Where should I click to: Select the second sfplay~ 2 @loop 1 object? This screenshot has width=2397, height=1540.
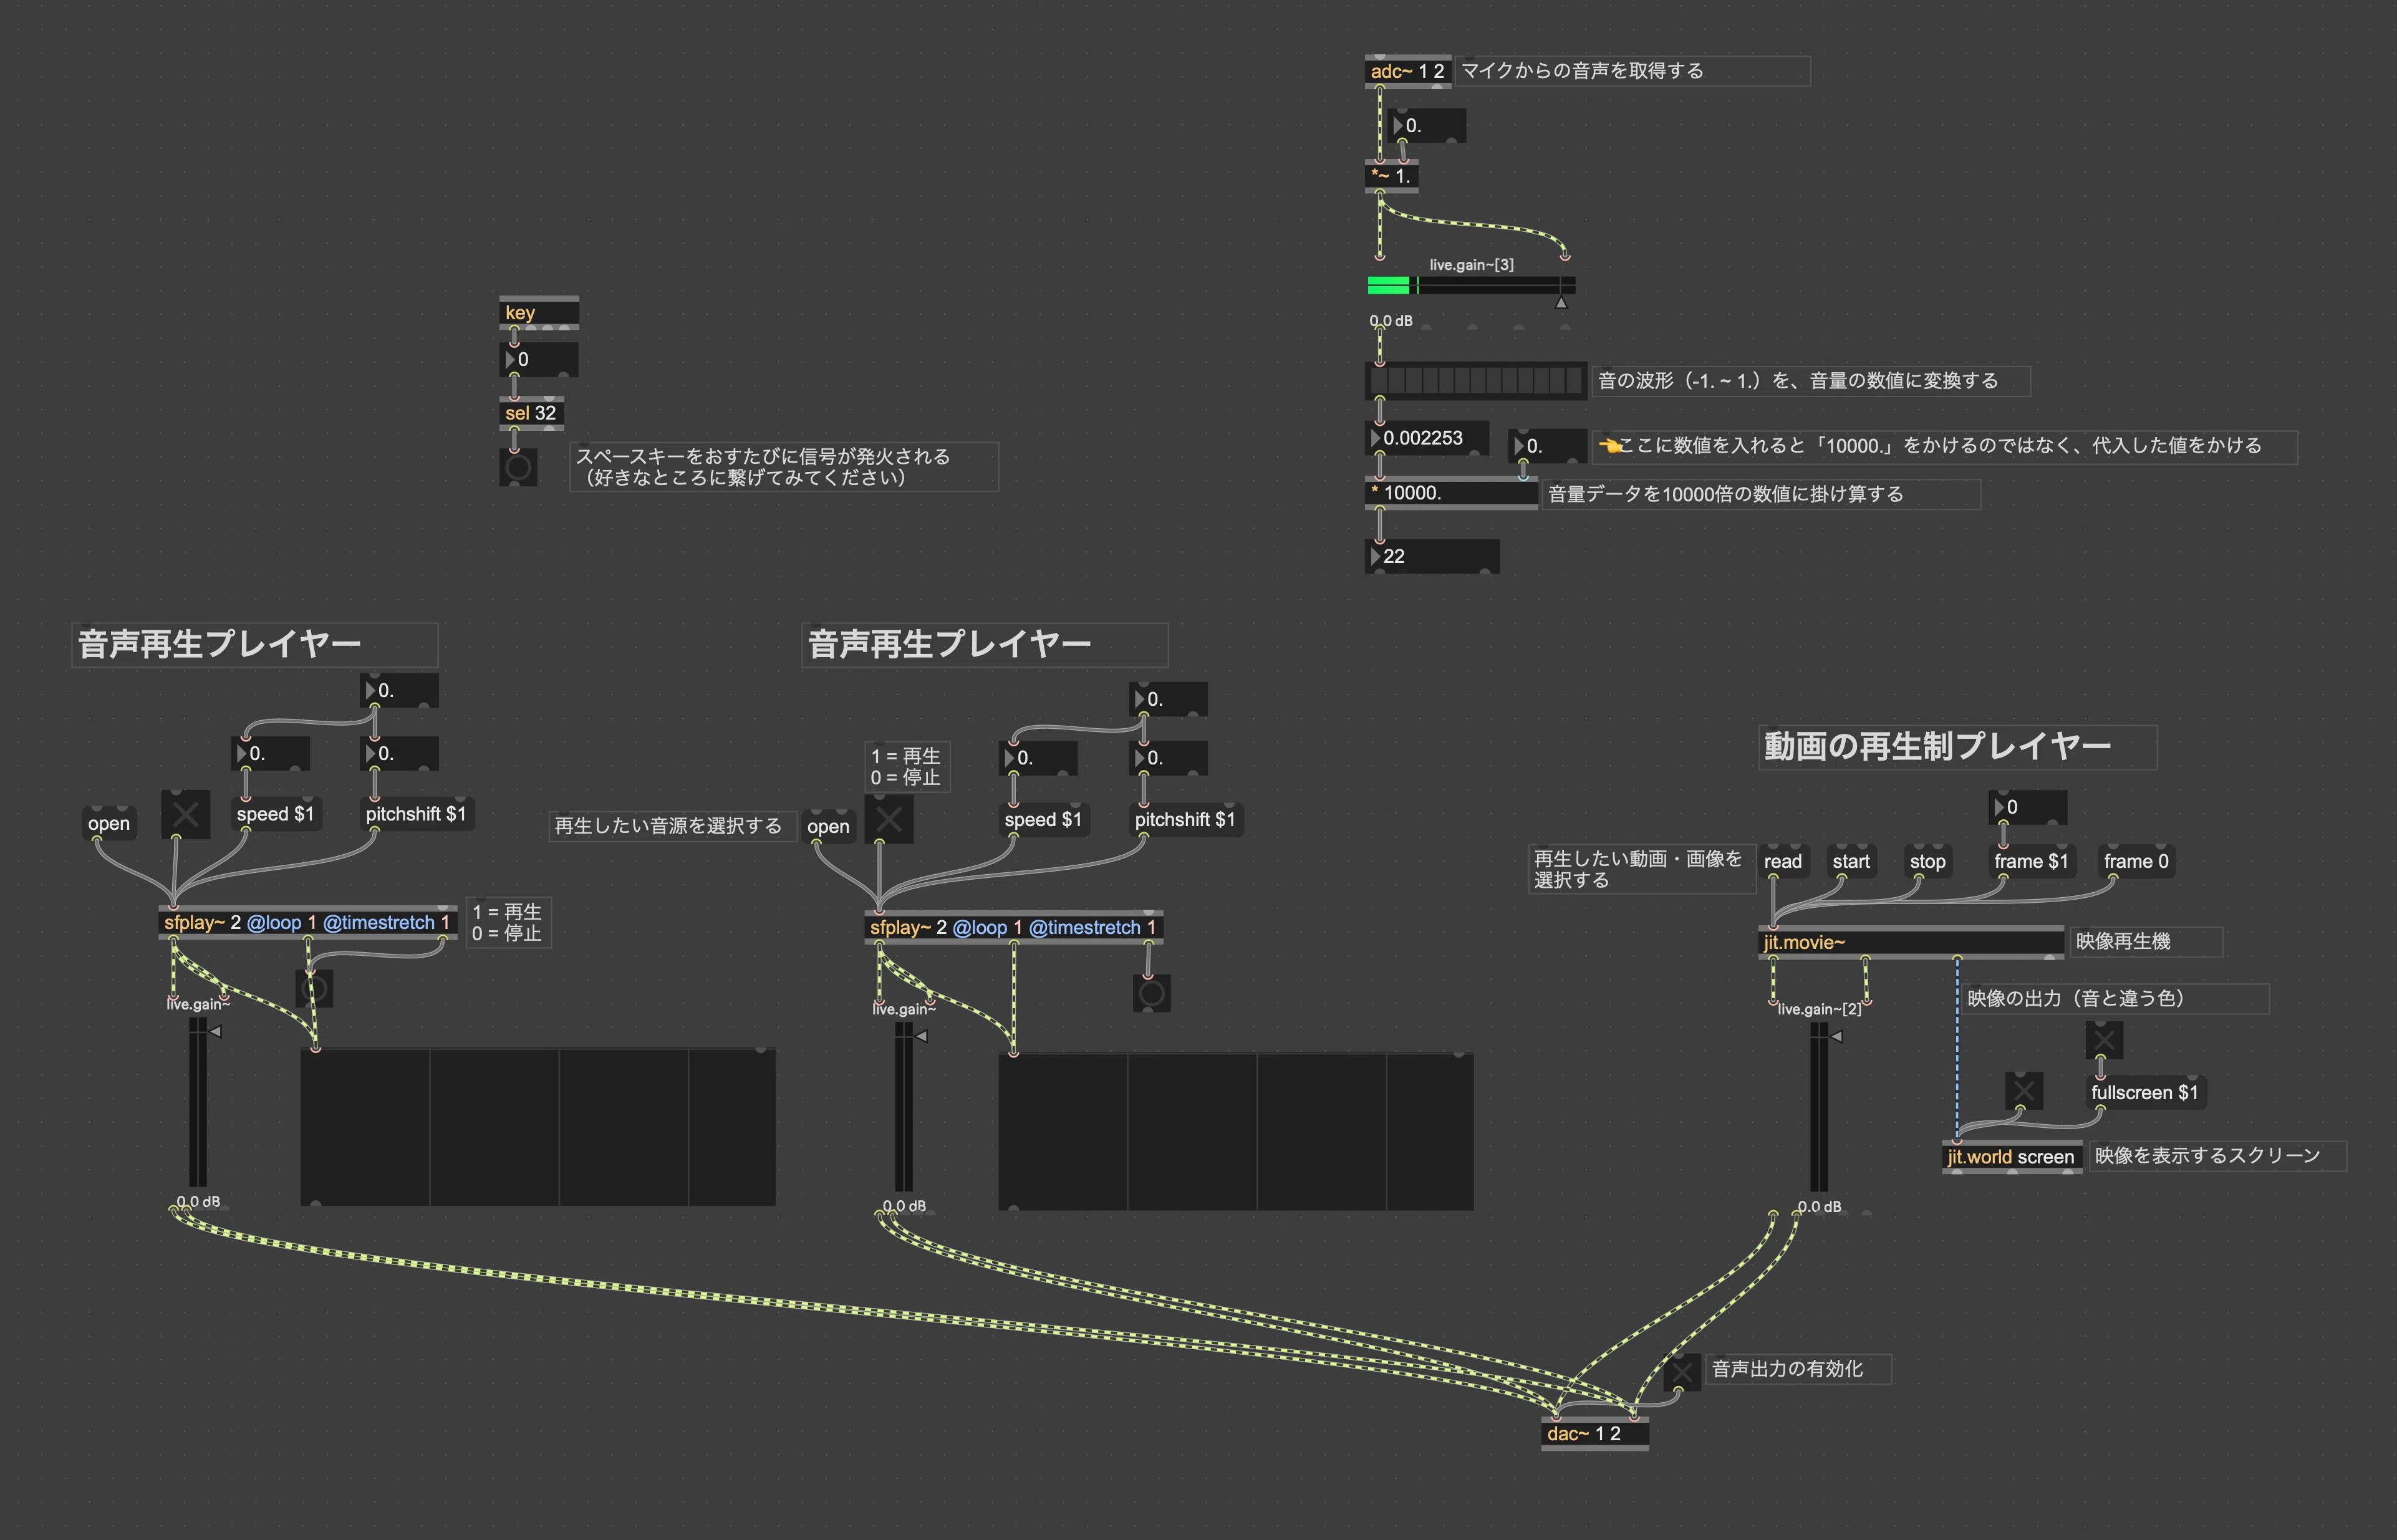[1014, 928]
